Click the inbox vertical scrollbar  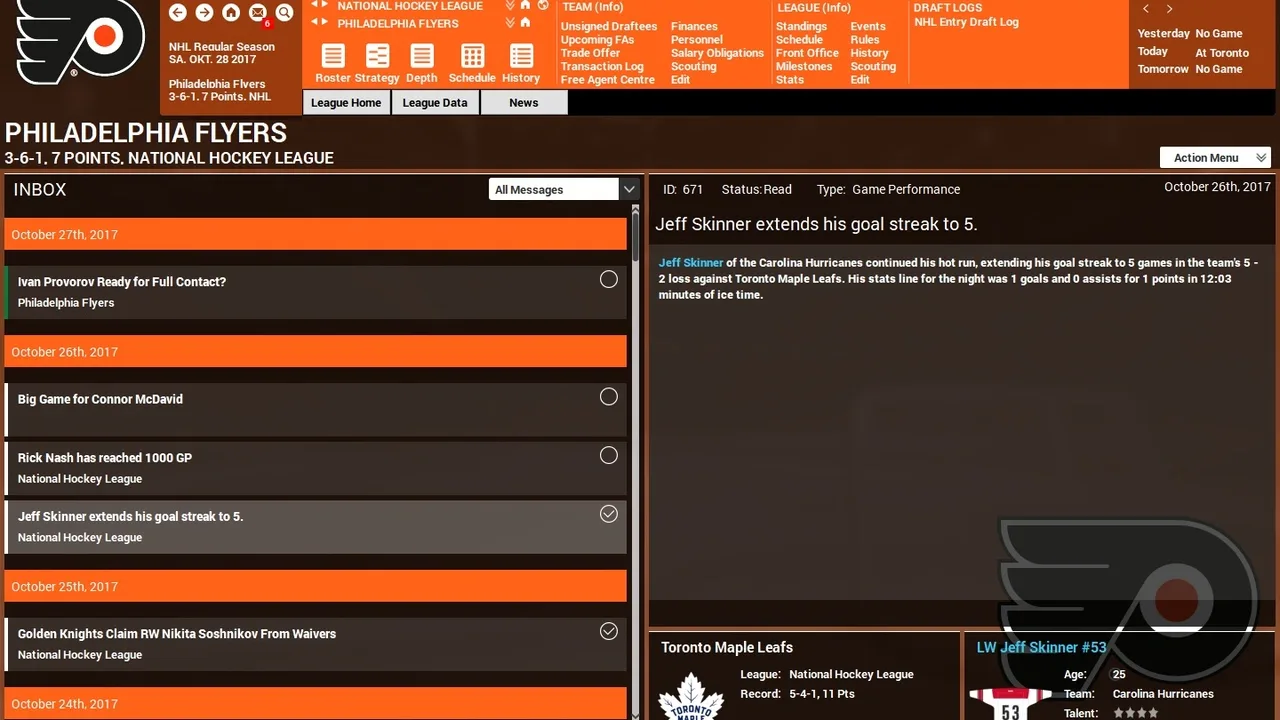(634, 460)
